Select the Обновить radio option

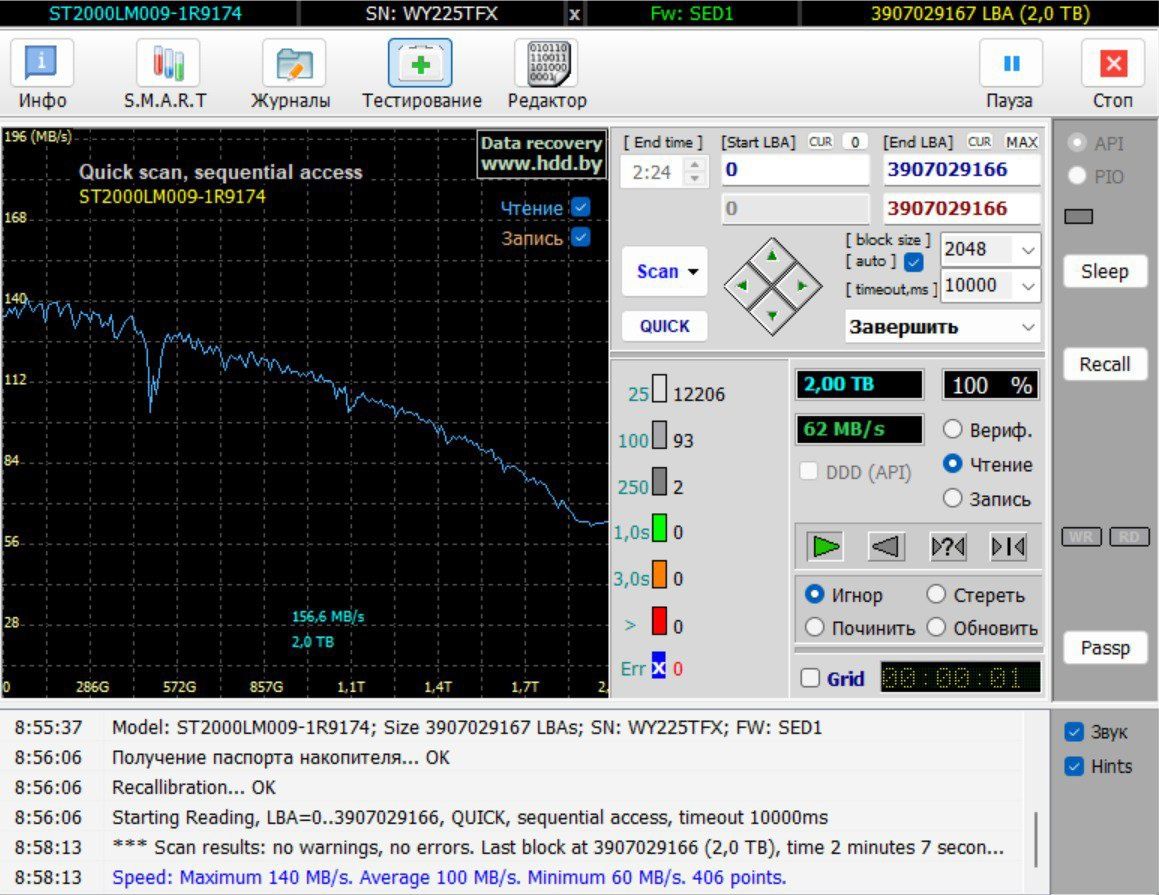pyautogui.click(x=937, y=627)
